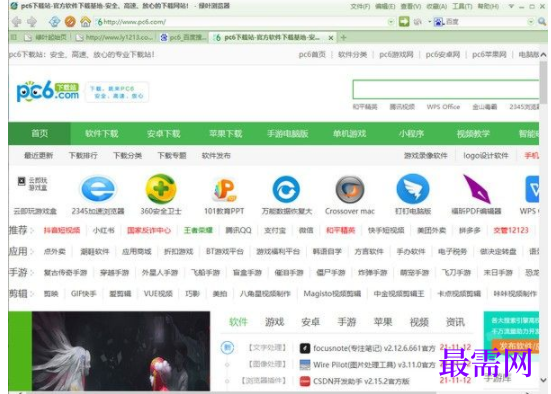The image size is (551, 394).
Task: Switch to the www.ly1213.co tab
Action: click(115, 37)
